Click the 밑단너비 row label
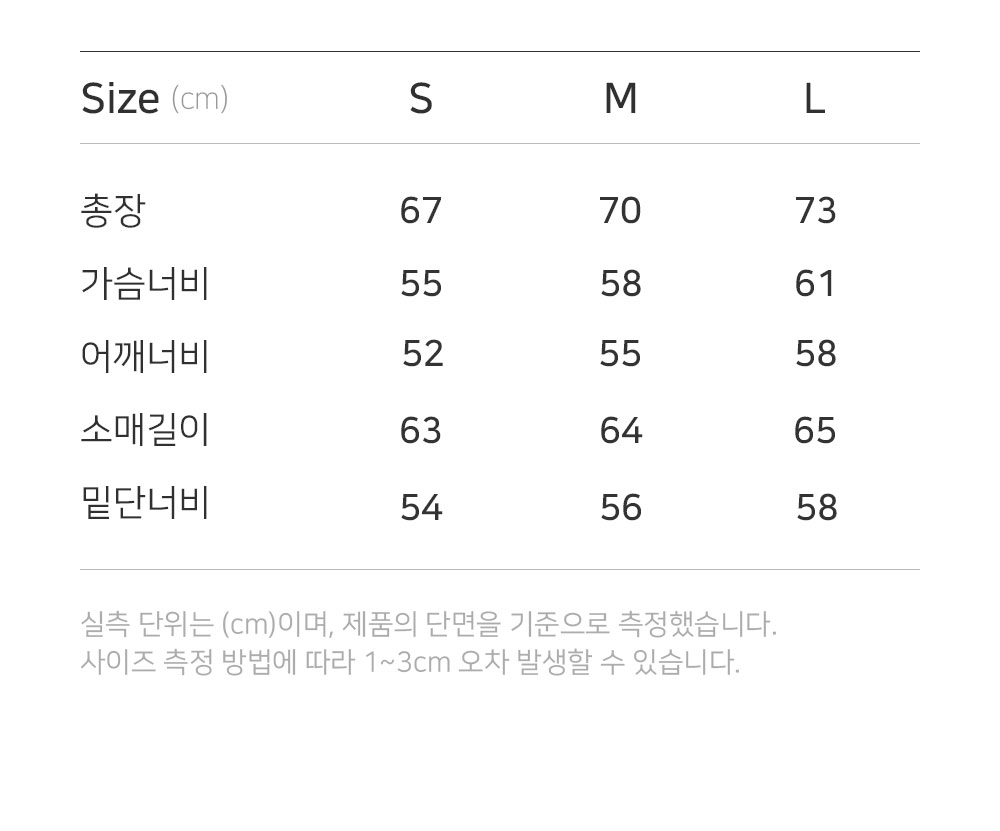The image size is (1000, 831). click(x=145, y=503)
